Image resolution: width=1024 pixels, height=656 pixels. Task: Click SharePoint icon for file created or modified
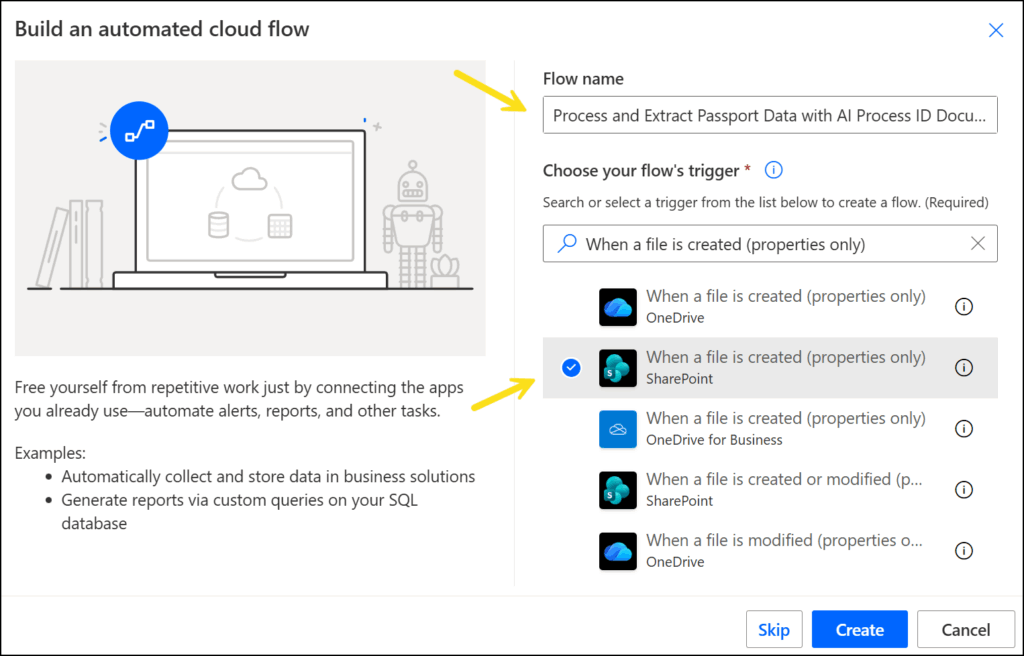tap(618, 490)
